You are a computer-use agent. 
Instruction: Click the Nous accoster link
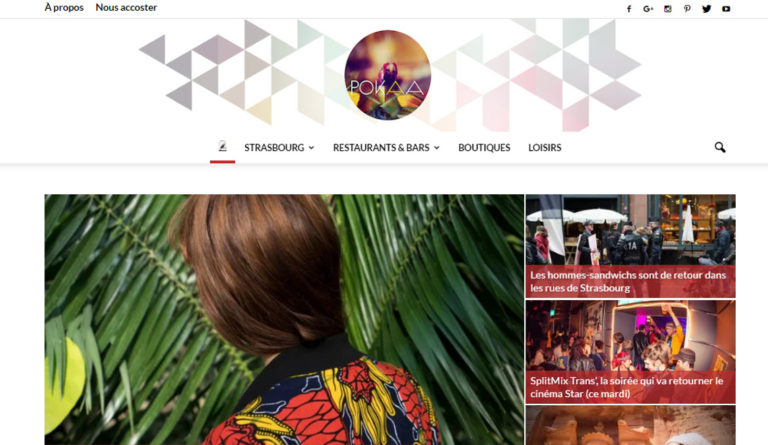[126, 7]
